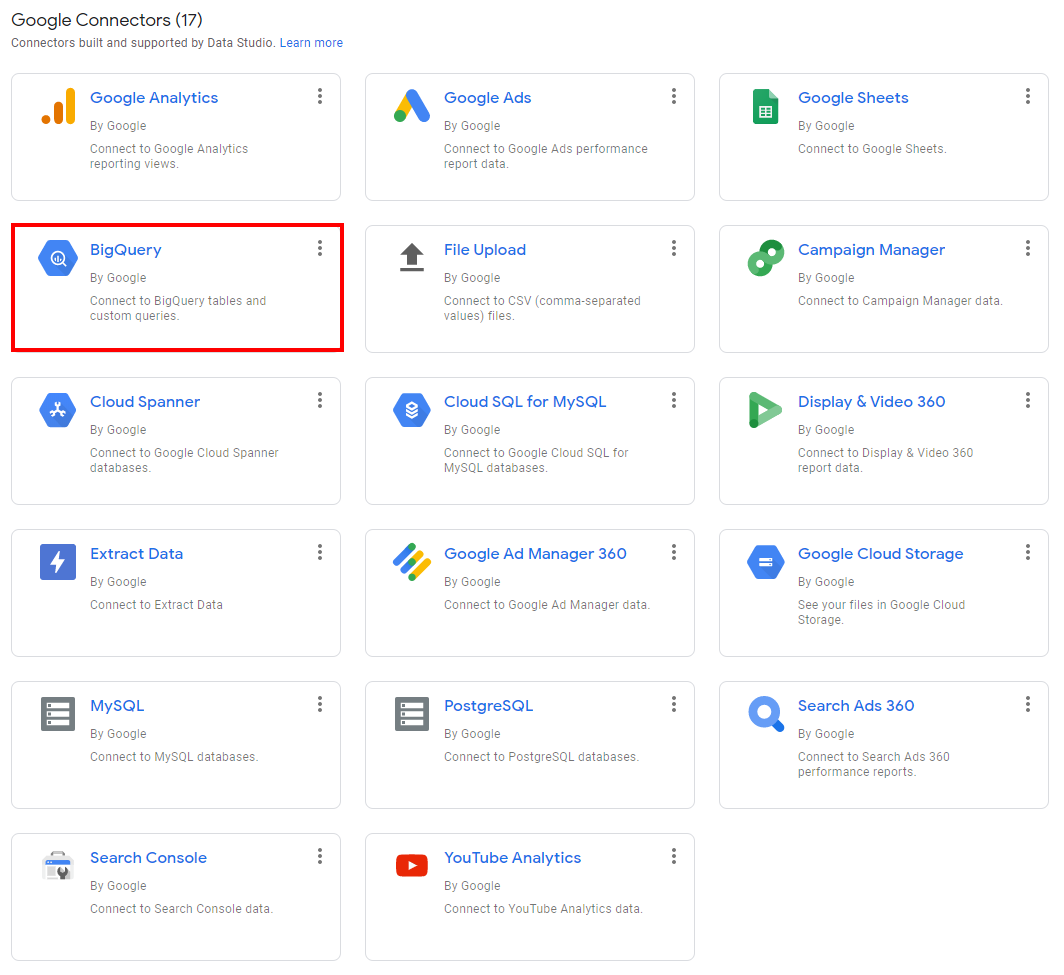Open the three-dot menu on Search Ads 360
The height and width of the screenshot is (975, 1064).
click(x=1028, y=704)
